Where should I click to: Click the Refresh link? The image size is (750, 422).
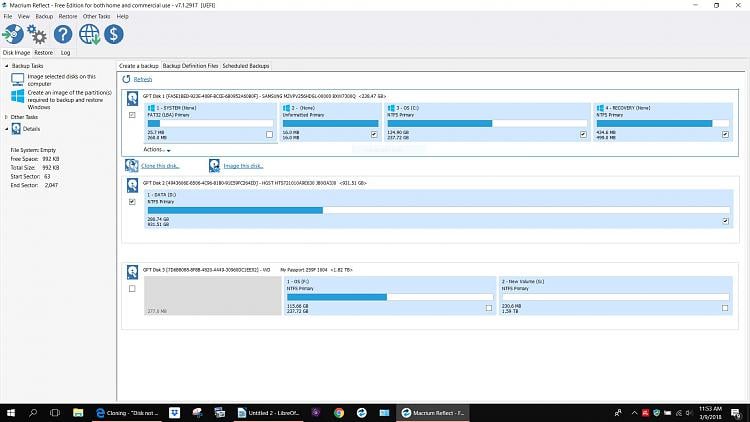[x=143, y=79]
